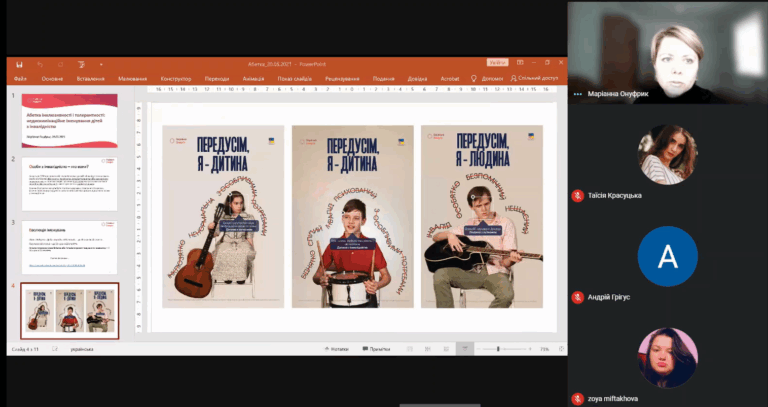Click the Undo arrow in quick access toolbar
This screenshot has width=768, height=407.
click(41, 63)
